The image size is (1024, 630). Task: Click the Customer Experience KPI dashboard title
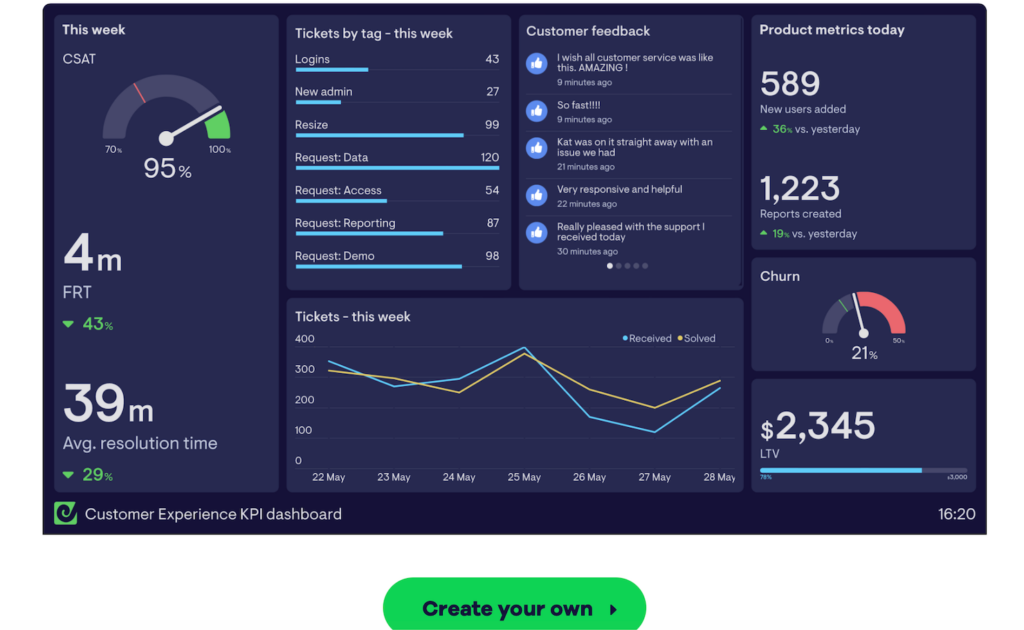(x=213, y=514)
